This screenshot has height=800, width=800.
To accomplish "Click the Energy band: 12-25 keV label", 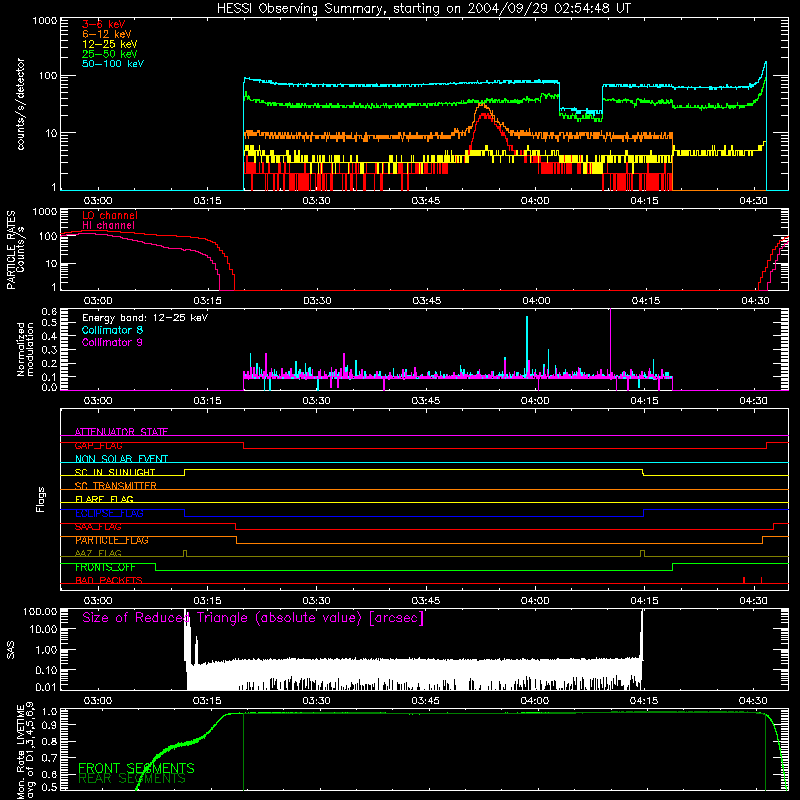I will pos(145,318).
